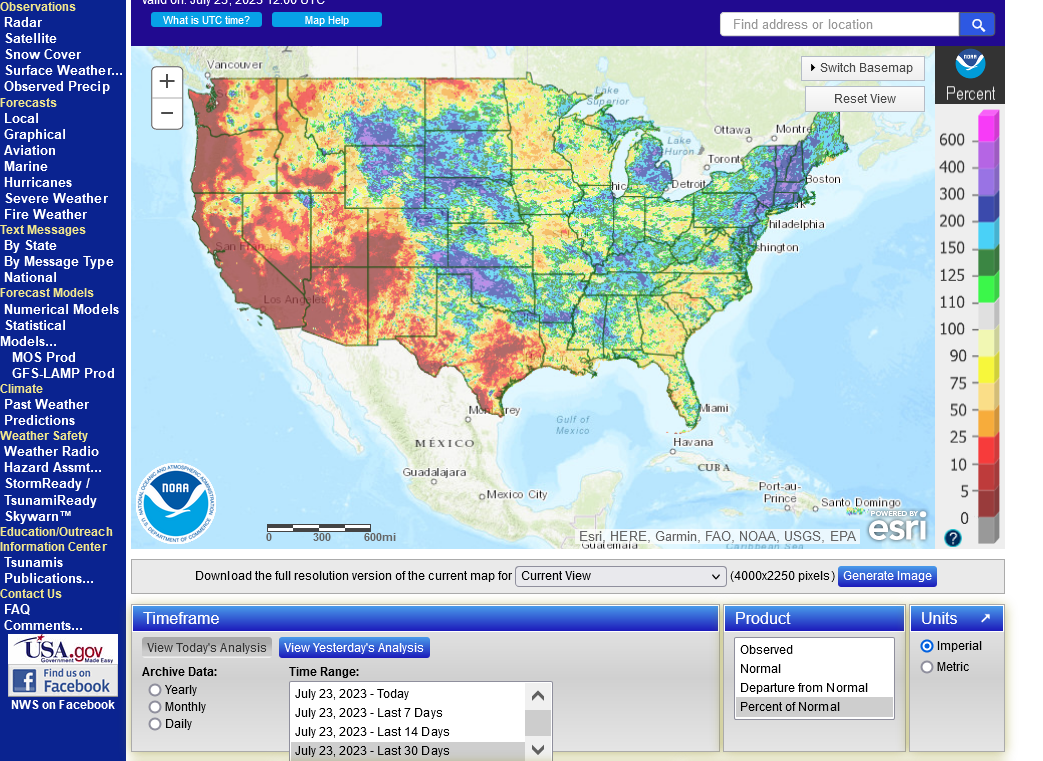The height and width of the screenshot is (761, 1043).
Task: Go to Snow Cover page
Action: [43, 55]
